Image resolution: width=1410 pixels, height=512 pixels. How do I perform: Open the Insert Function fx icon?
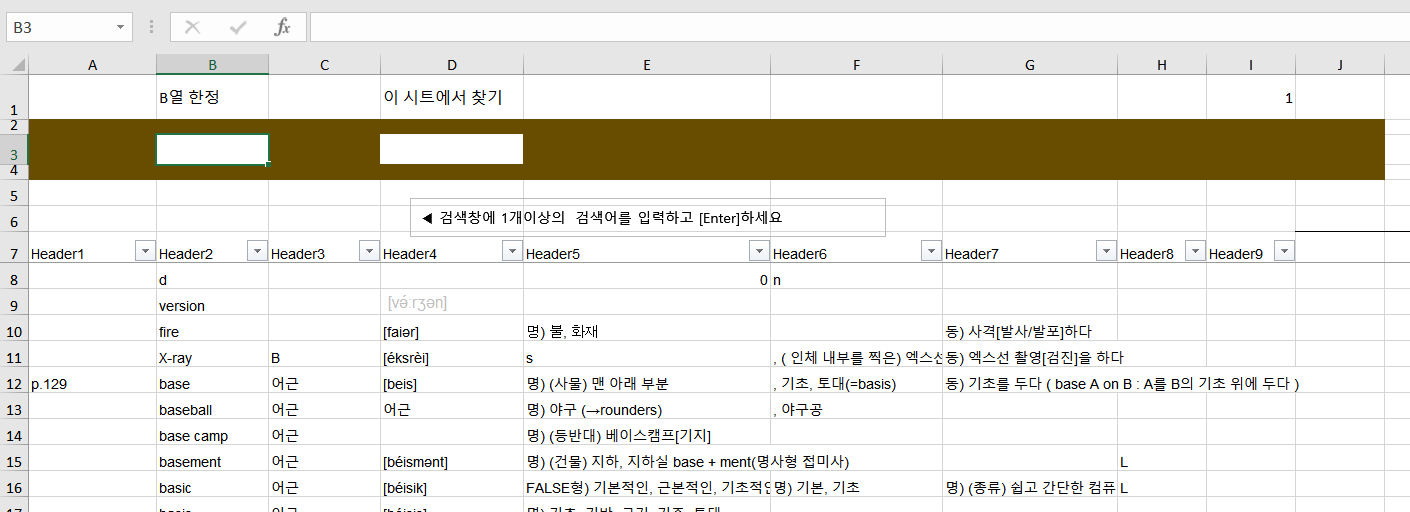[283, 27]
